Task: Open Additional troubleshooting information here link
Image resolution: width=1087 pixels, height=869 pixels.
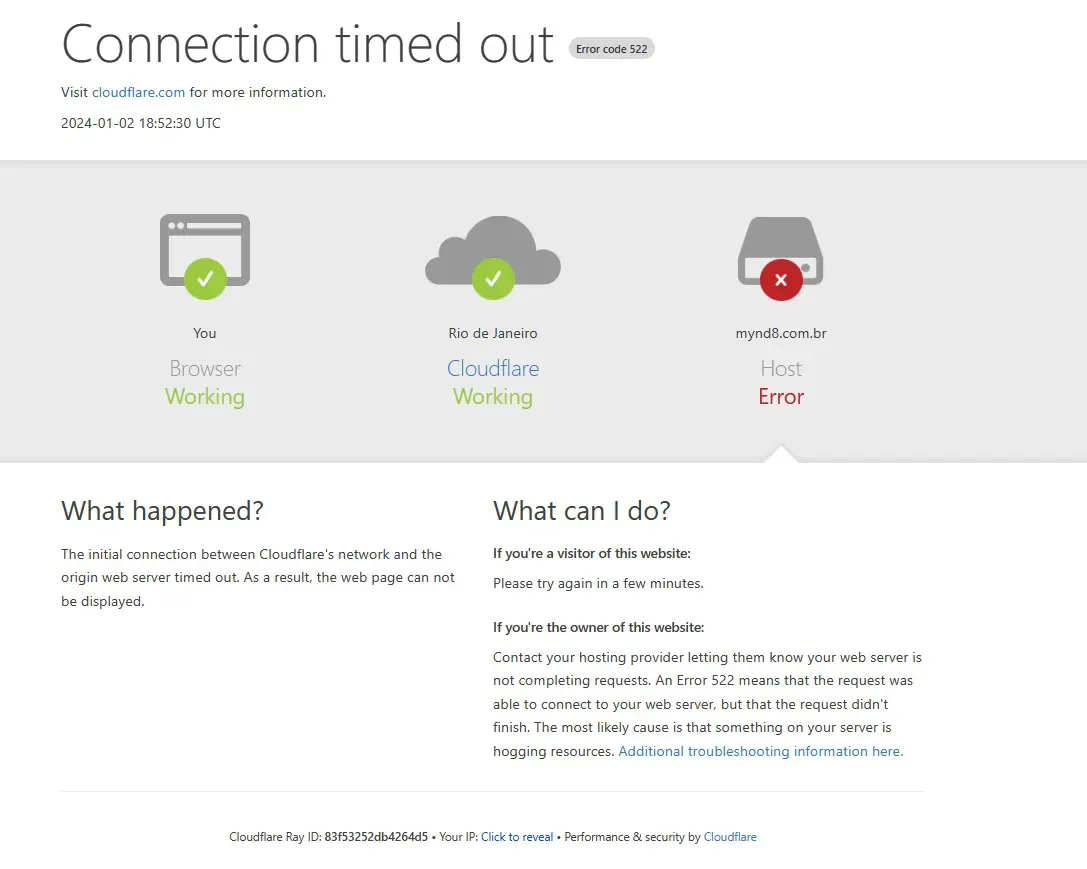Action: point(760,751)
